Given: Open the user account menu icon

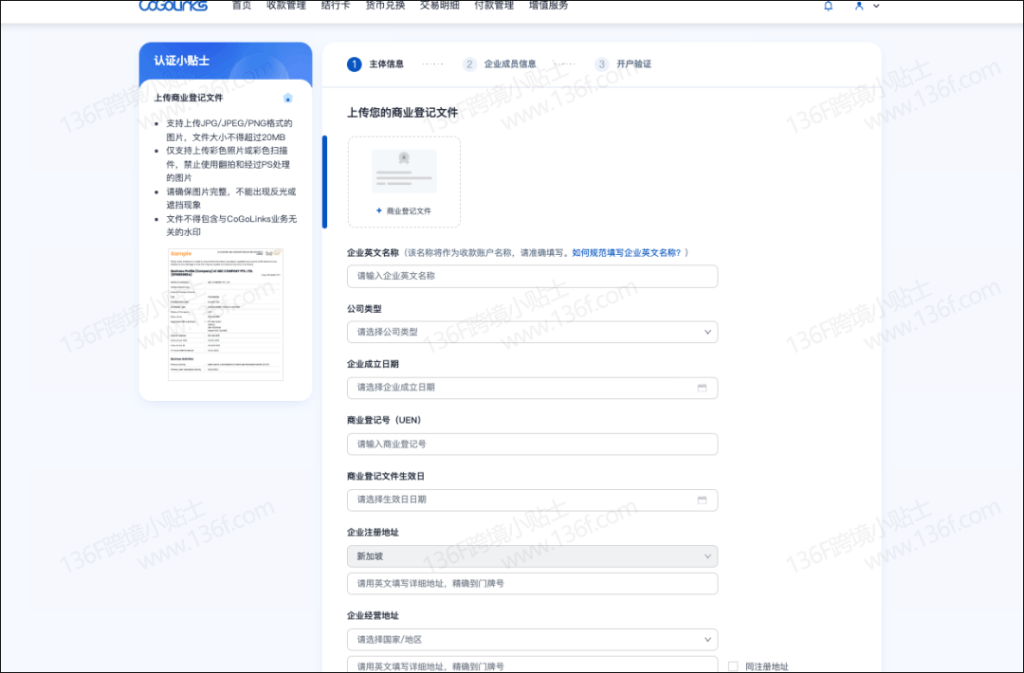Looking at the screenshot, I should 859,6.
